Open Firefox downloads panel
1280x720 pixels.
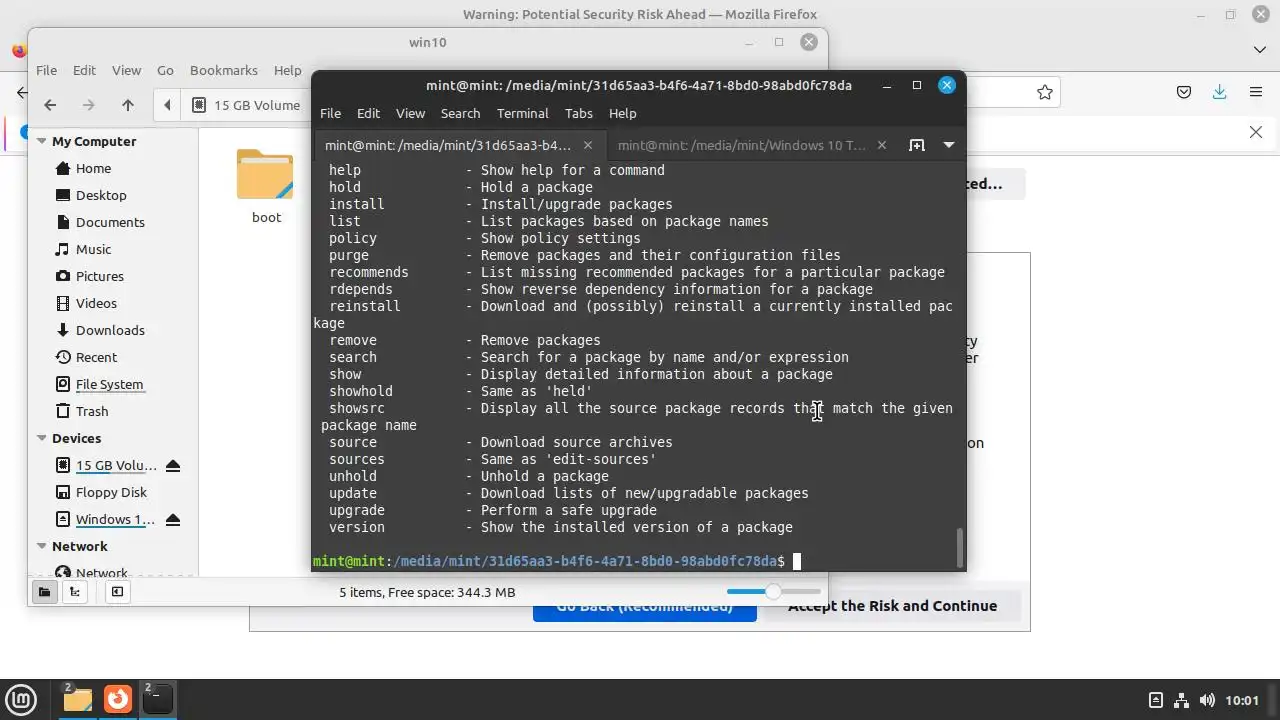(1219, 92)
